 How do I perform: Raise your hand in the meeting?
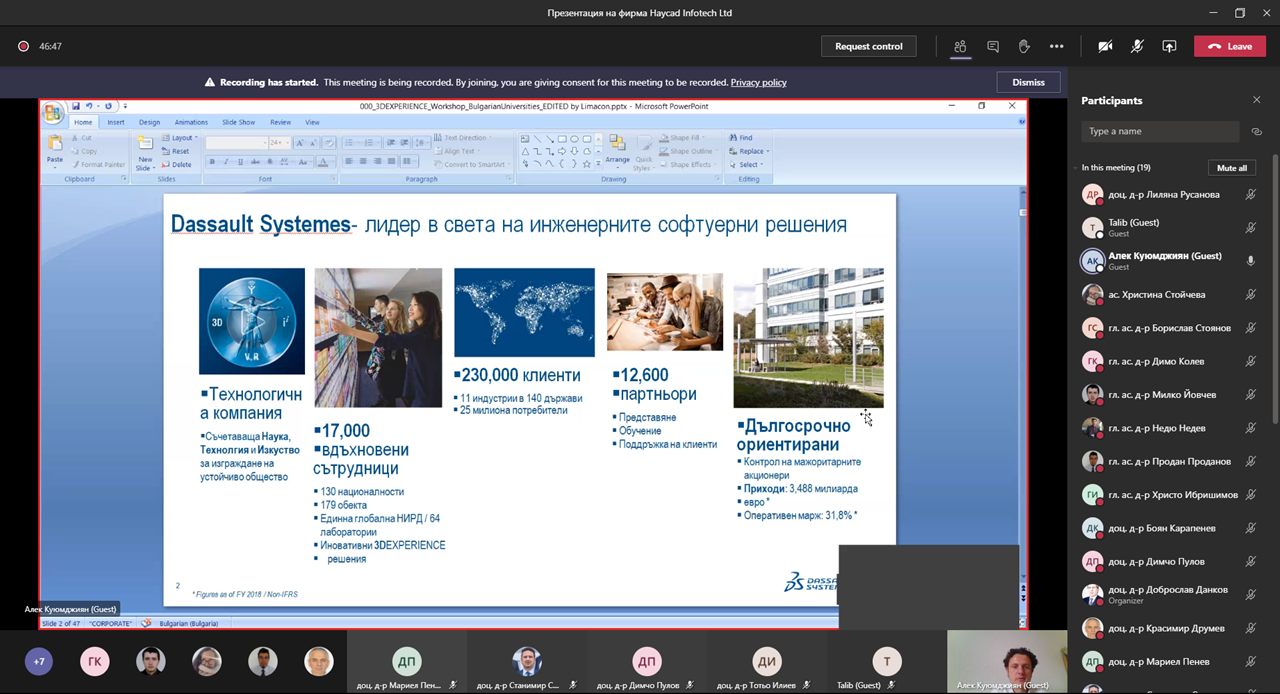coord(1025,46)
